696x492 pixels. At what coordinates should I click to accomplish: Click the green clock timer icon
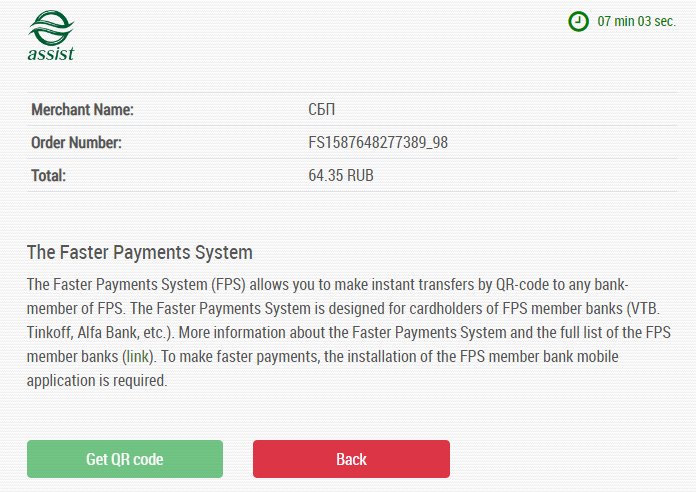pyautogui.click(x=578, y=21)
